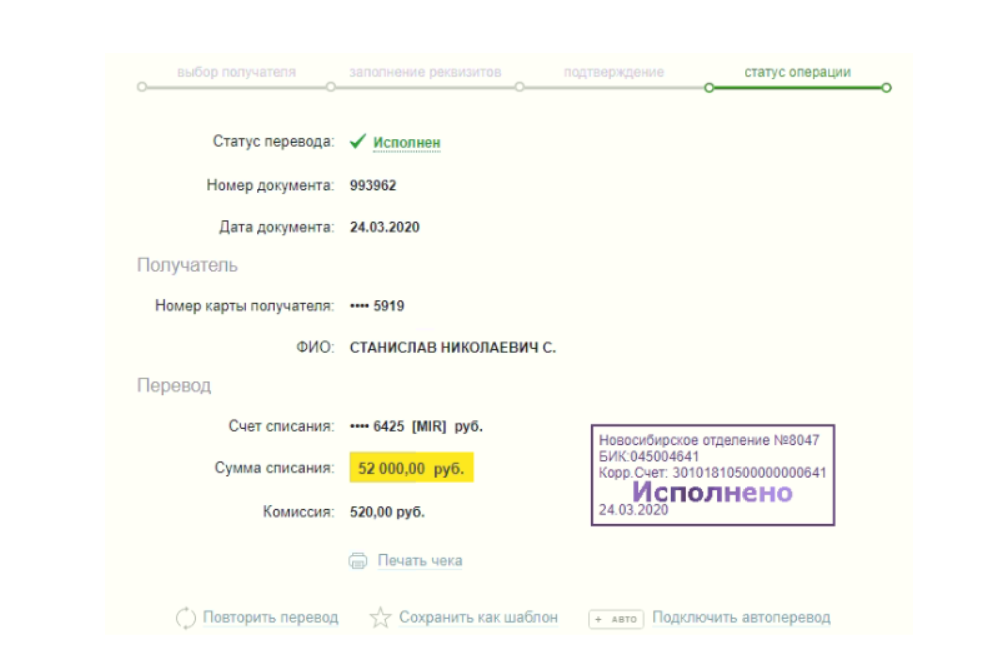Click the БИК:045004641 line in stamp
Screen dimensions: 991x667
point(649,456)
